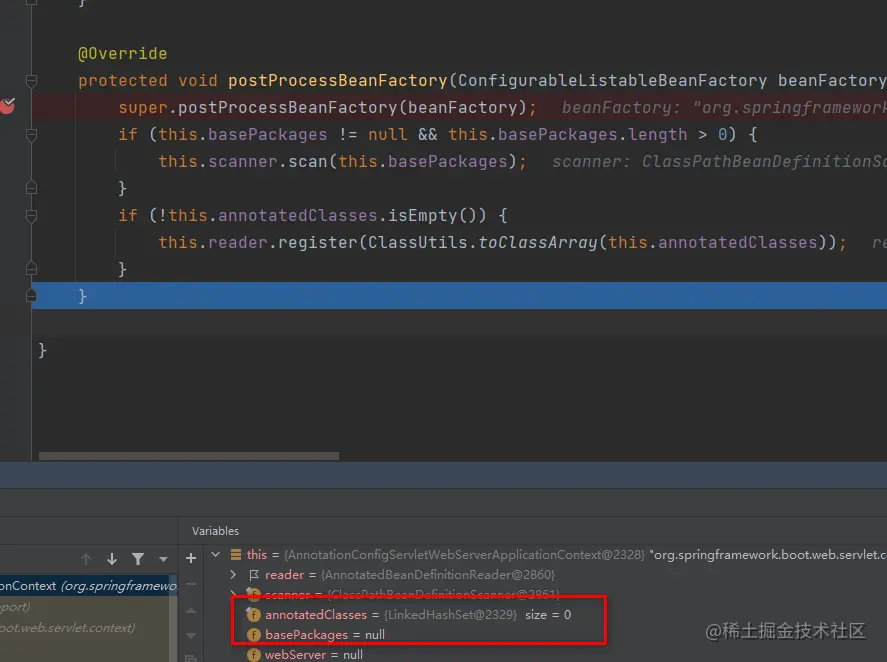Image resolution: width=887 pixels, height=662 pixels.
Task: Click the editor horizontal scrollbar thumb
Action: pos(188,456)
